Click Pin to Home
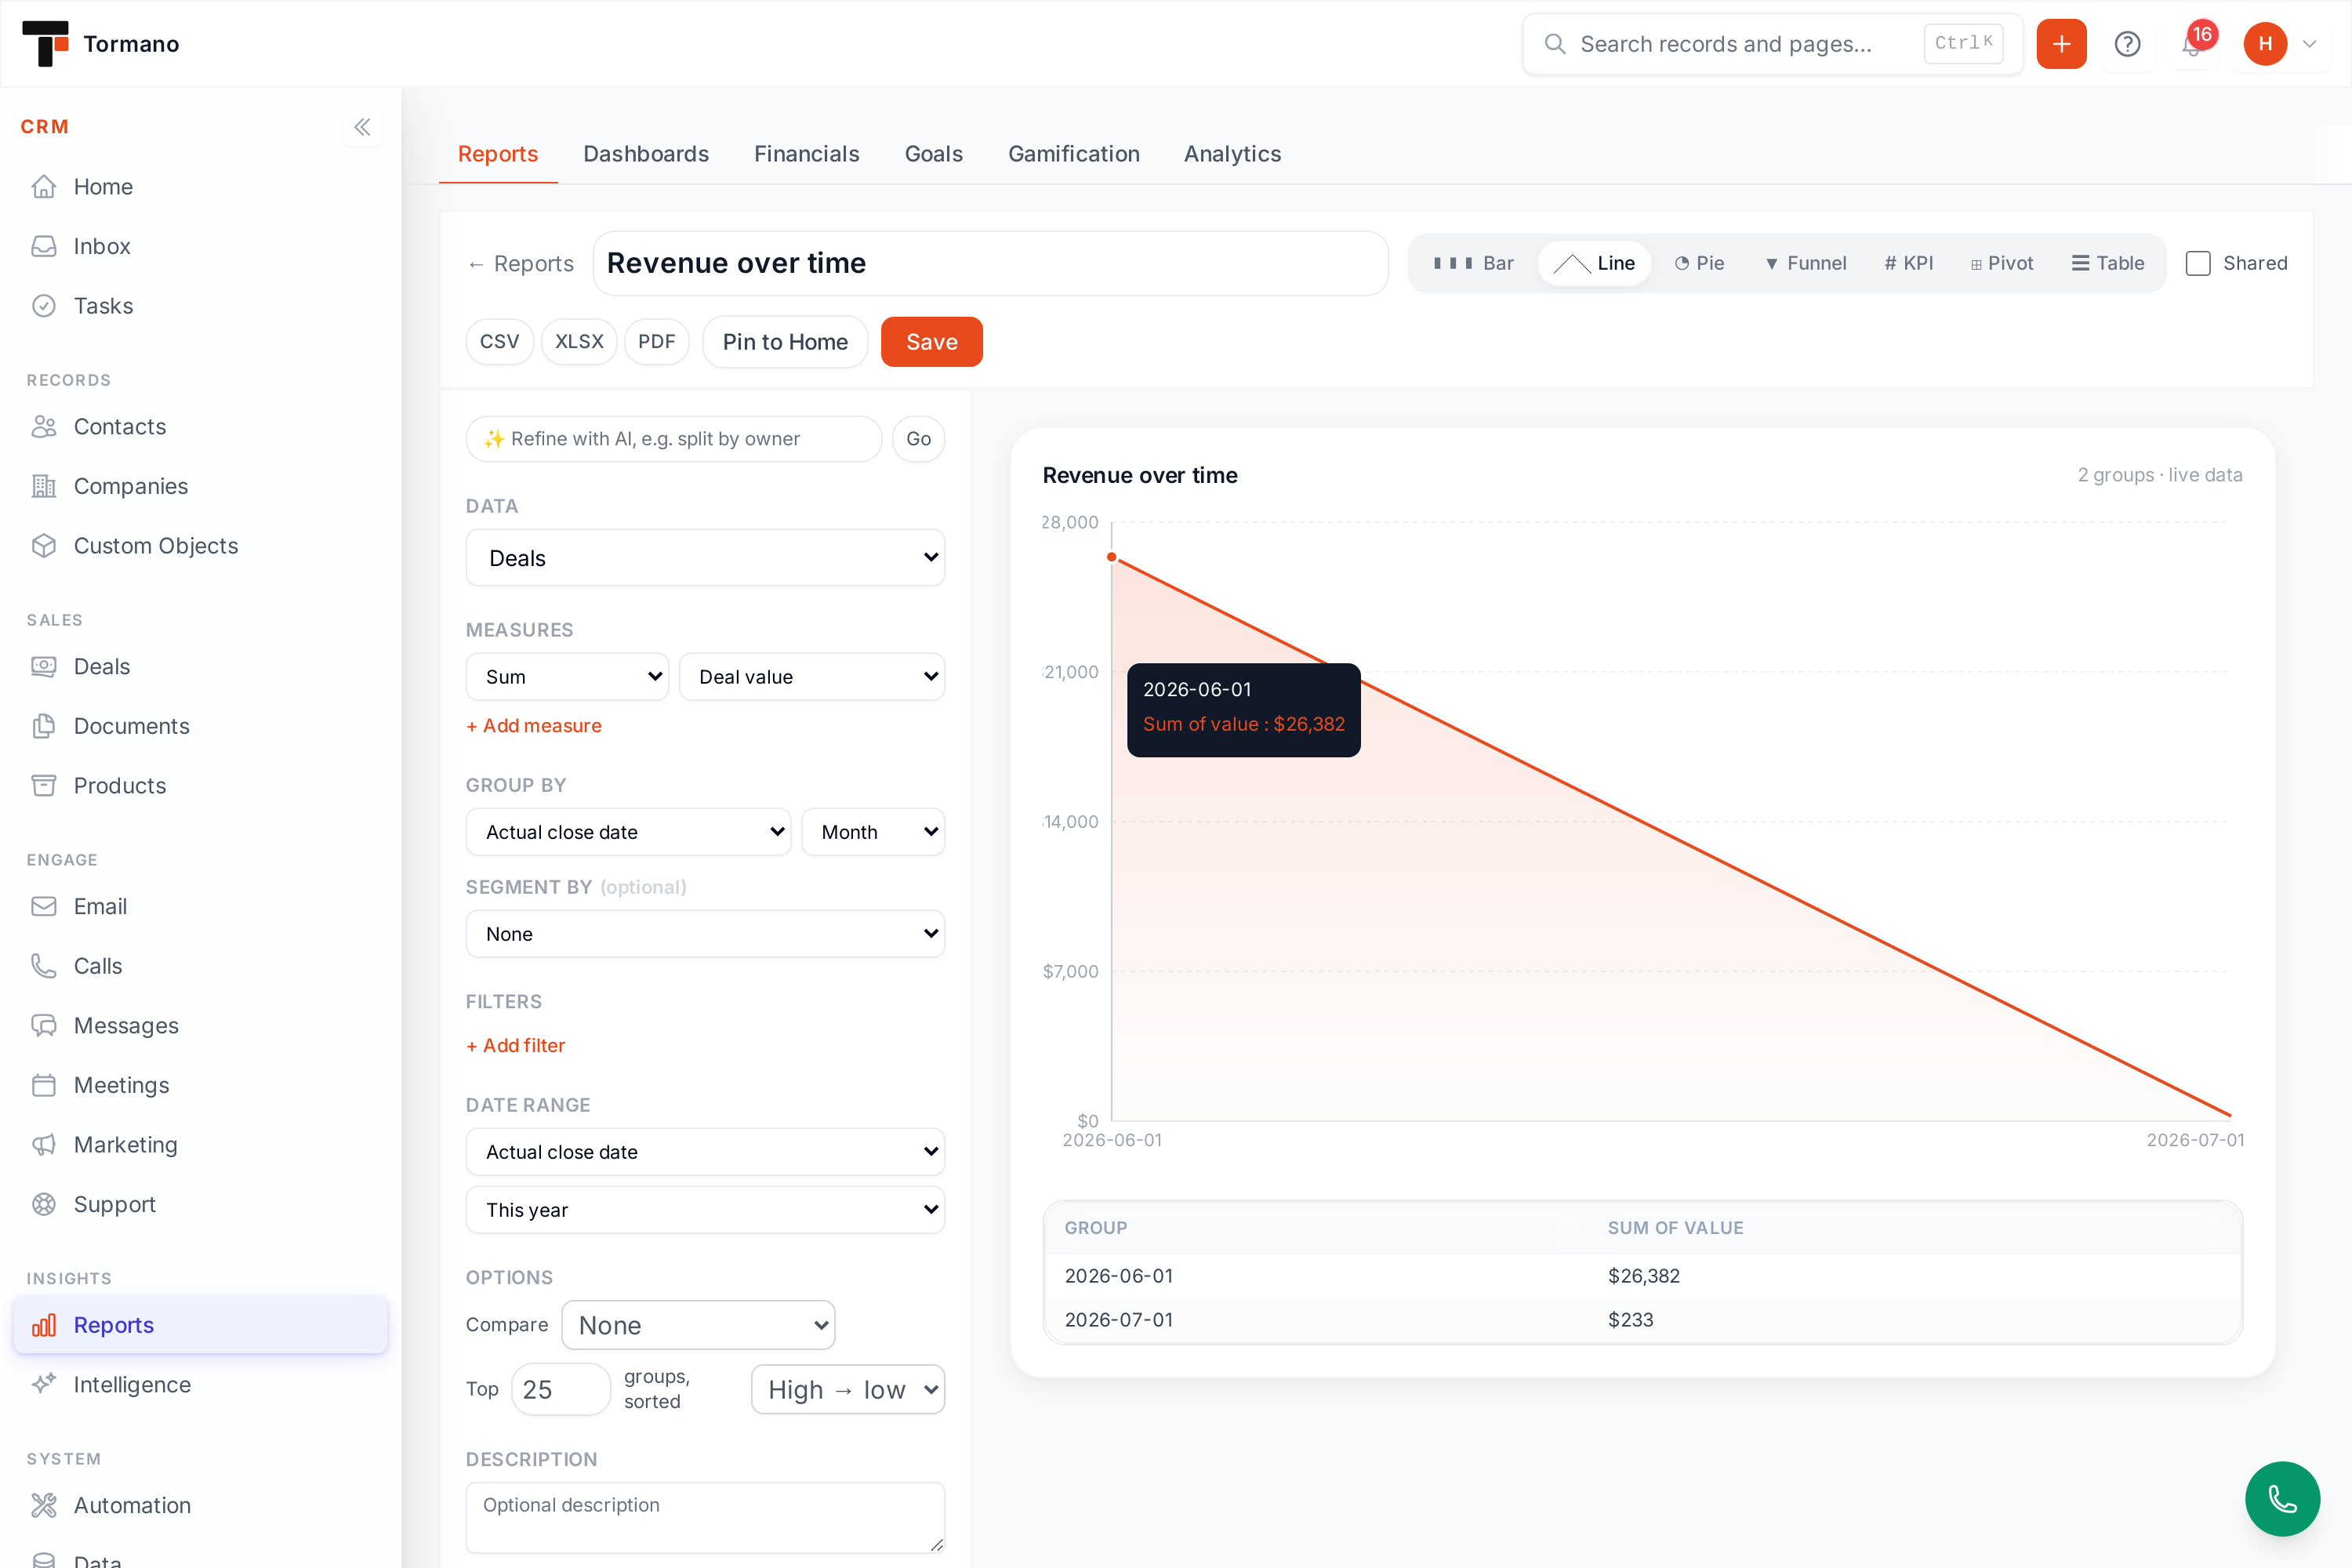Image resolution: width=2352 pixels, height=1568 pixels. tap(785, 342)
